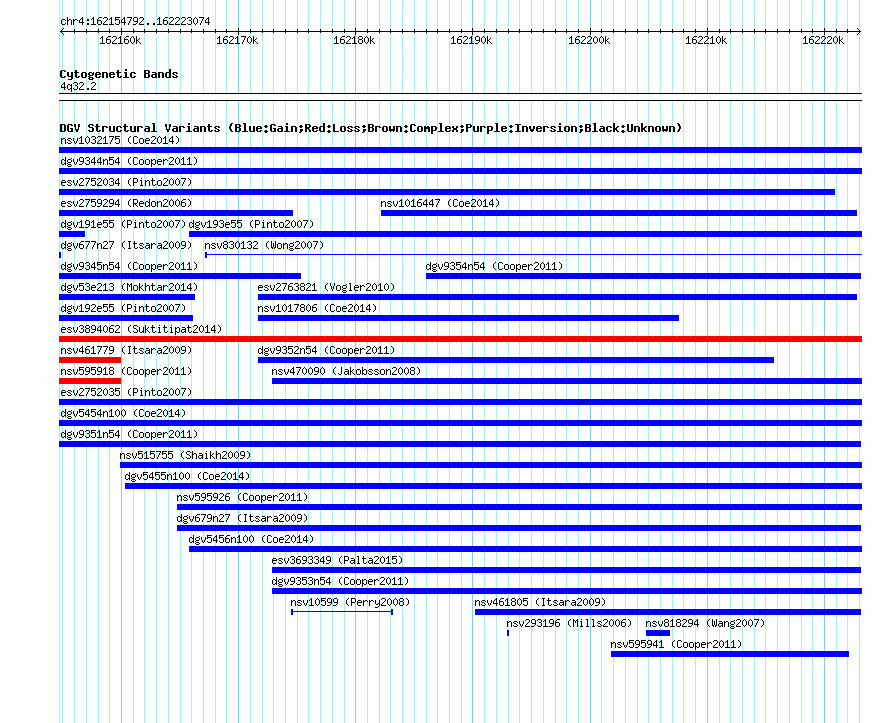This screenshot has height=723, width=890.
Task: Open the nsv515755 (Shaikh2009) label
Action: point(186,455)
